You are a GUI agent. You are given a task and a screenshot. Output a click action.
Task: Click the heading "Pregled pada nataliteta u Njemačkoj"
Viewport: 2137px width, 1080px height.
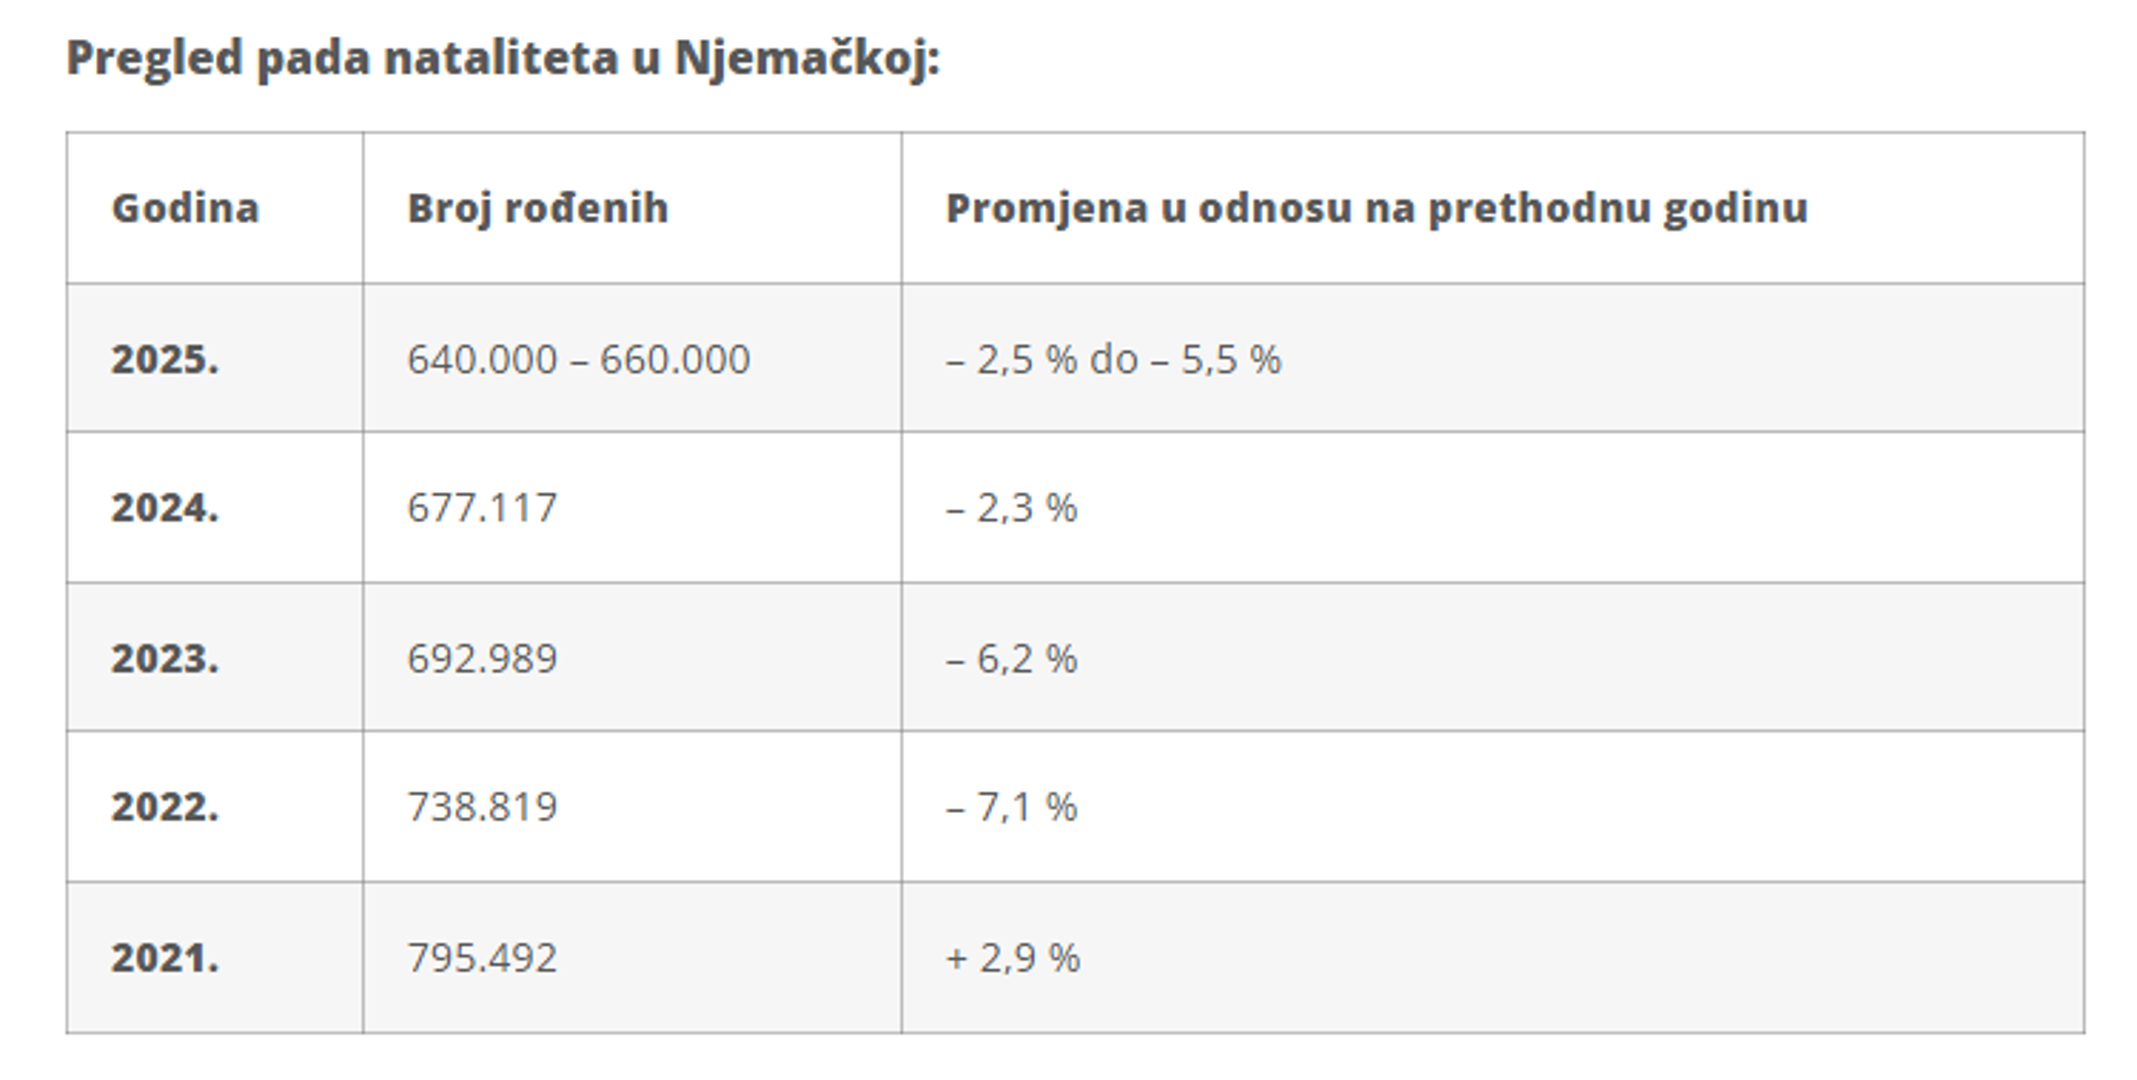click(x=503, y=57)
